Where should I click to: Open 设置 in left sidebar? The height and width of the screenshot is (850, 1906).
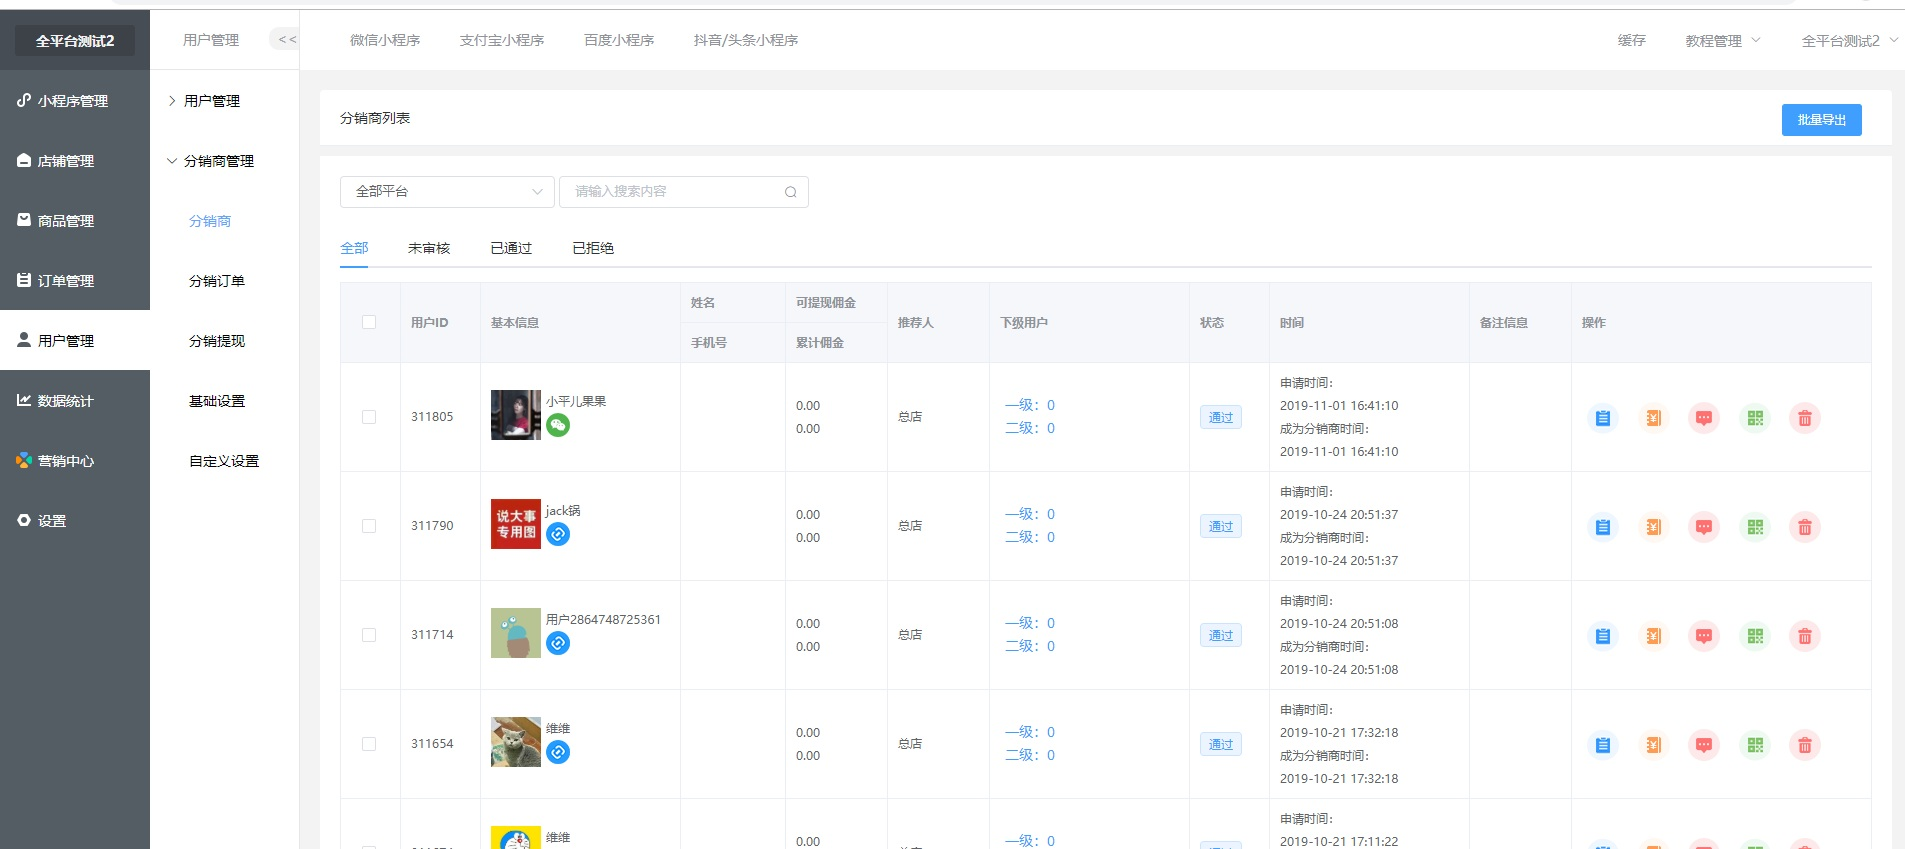[x=75, y=521]
